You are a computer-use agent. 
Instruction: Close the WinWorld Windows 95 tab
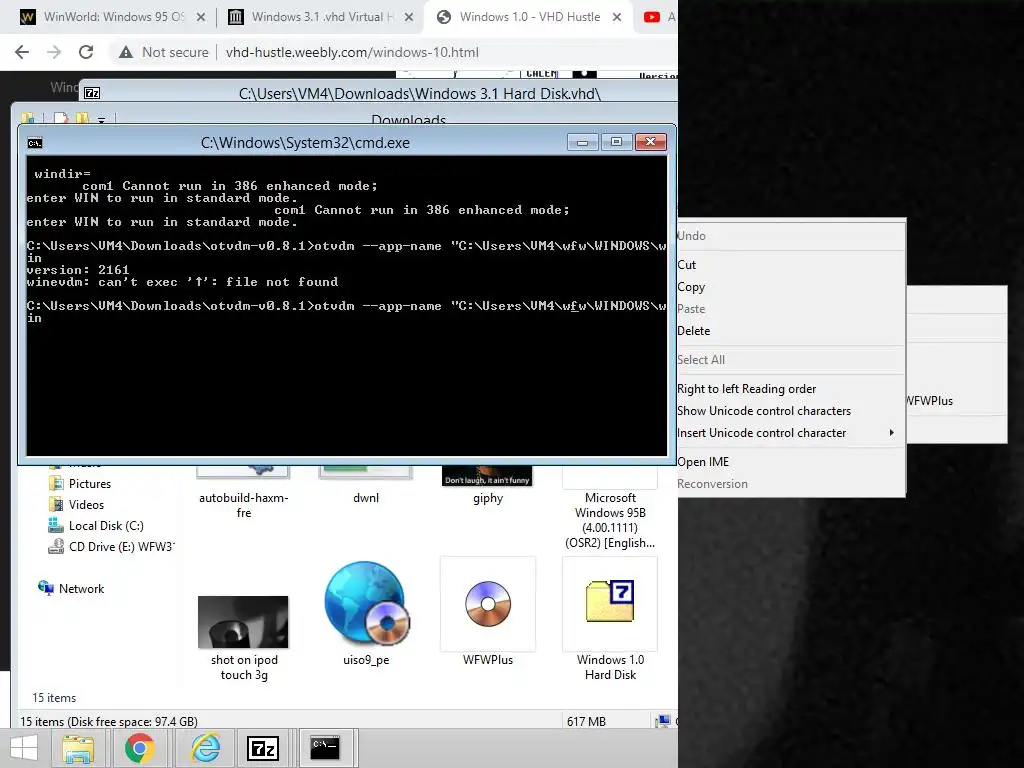(201, 17)
